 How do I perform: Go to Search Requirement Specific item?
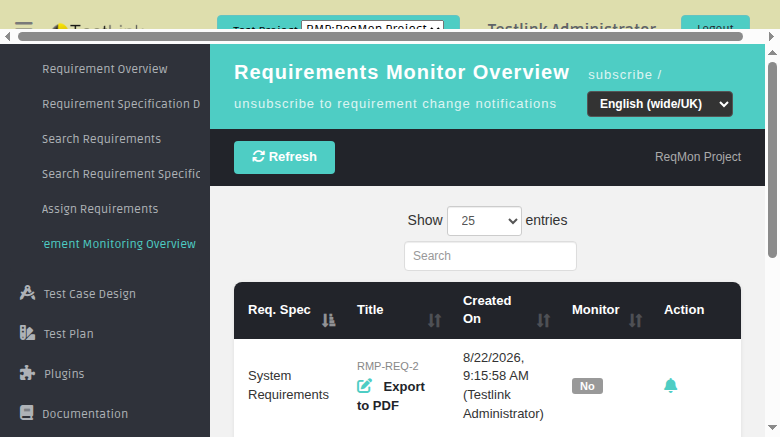pos(121,174)
